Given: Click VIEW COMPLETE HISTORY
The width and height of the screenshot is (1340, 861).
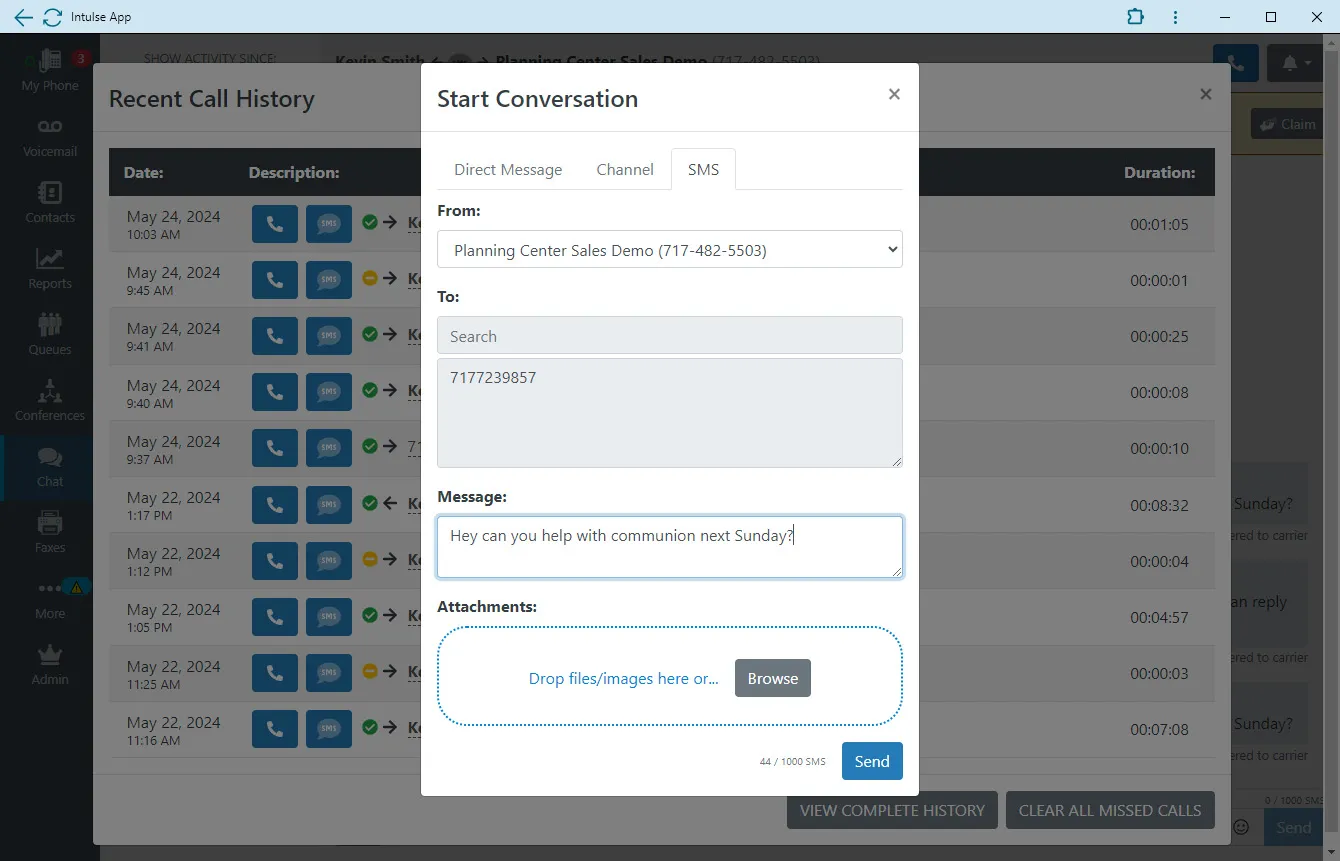Looking at the screenshot, I should tap(891, 810).
